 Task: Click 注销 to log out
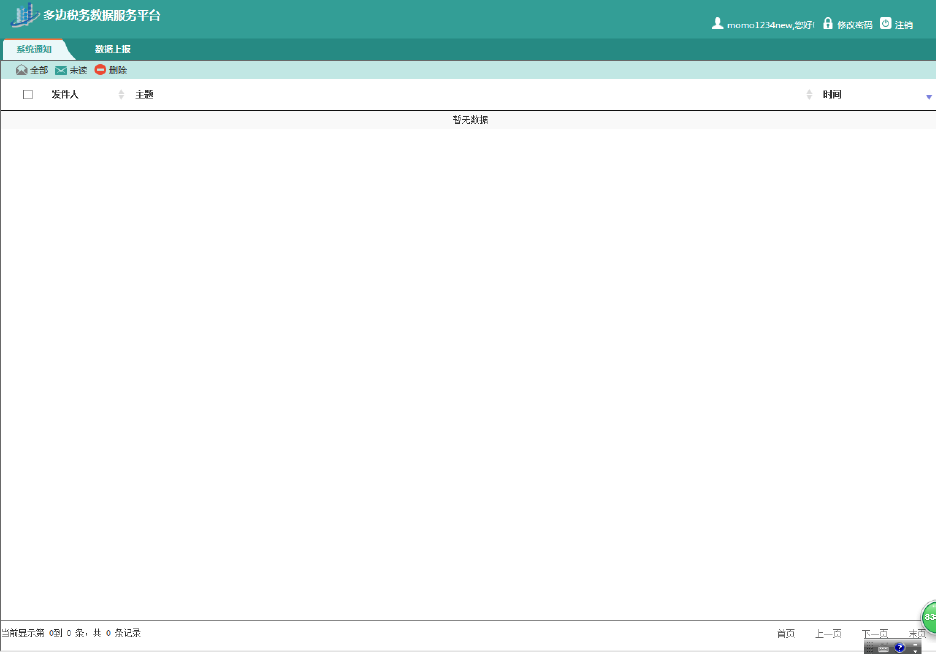[904, 24]
